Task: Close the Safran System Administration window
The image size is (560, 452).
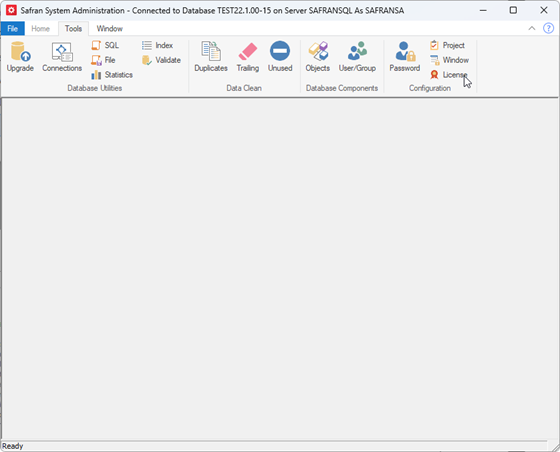Action: [544, 10]
